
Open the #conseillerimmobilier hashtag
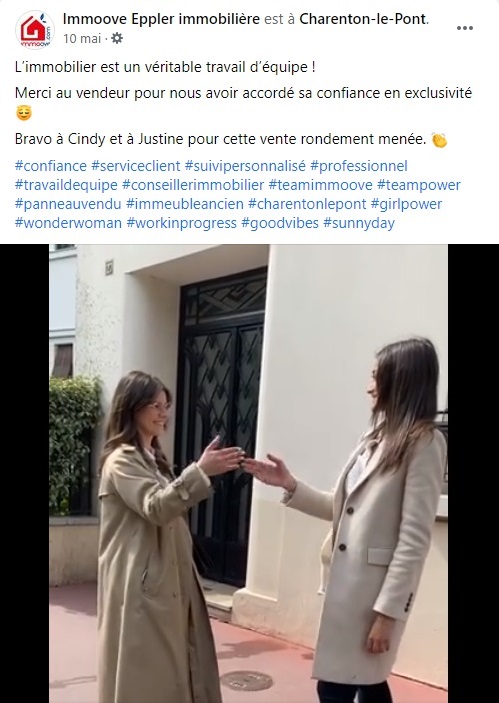pos(193,185)
